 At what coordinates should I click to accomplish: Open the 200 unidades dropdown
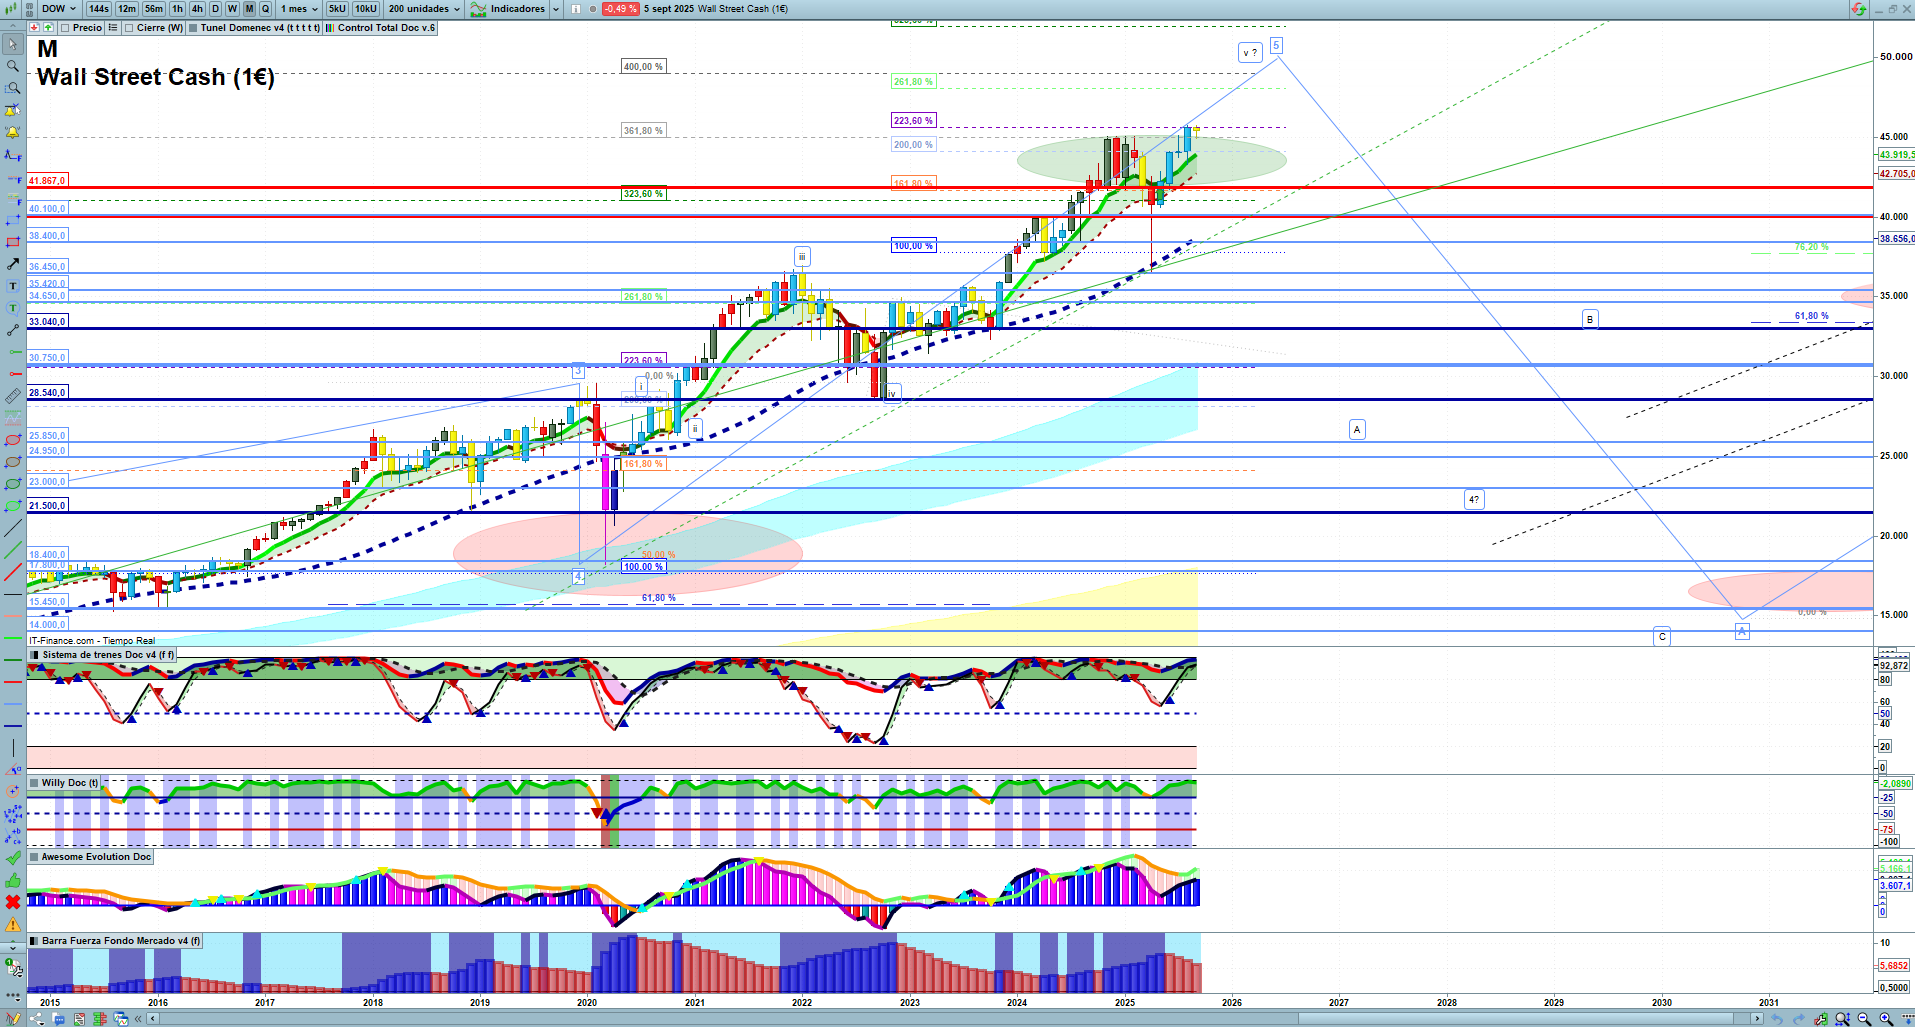425,9
